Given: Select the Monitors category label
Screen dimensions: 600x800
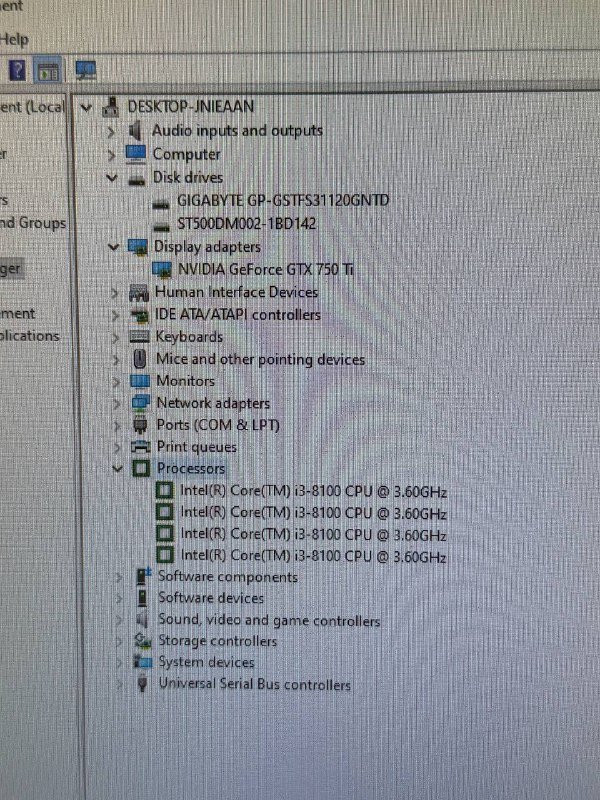Looking at the screenshot, I should (x=185, y=381).
